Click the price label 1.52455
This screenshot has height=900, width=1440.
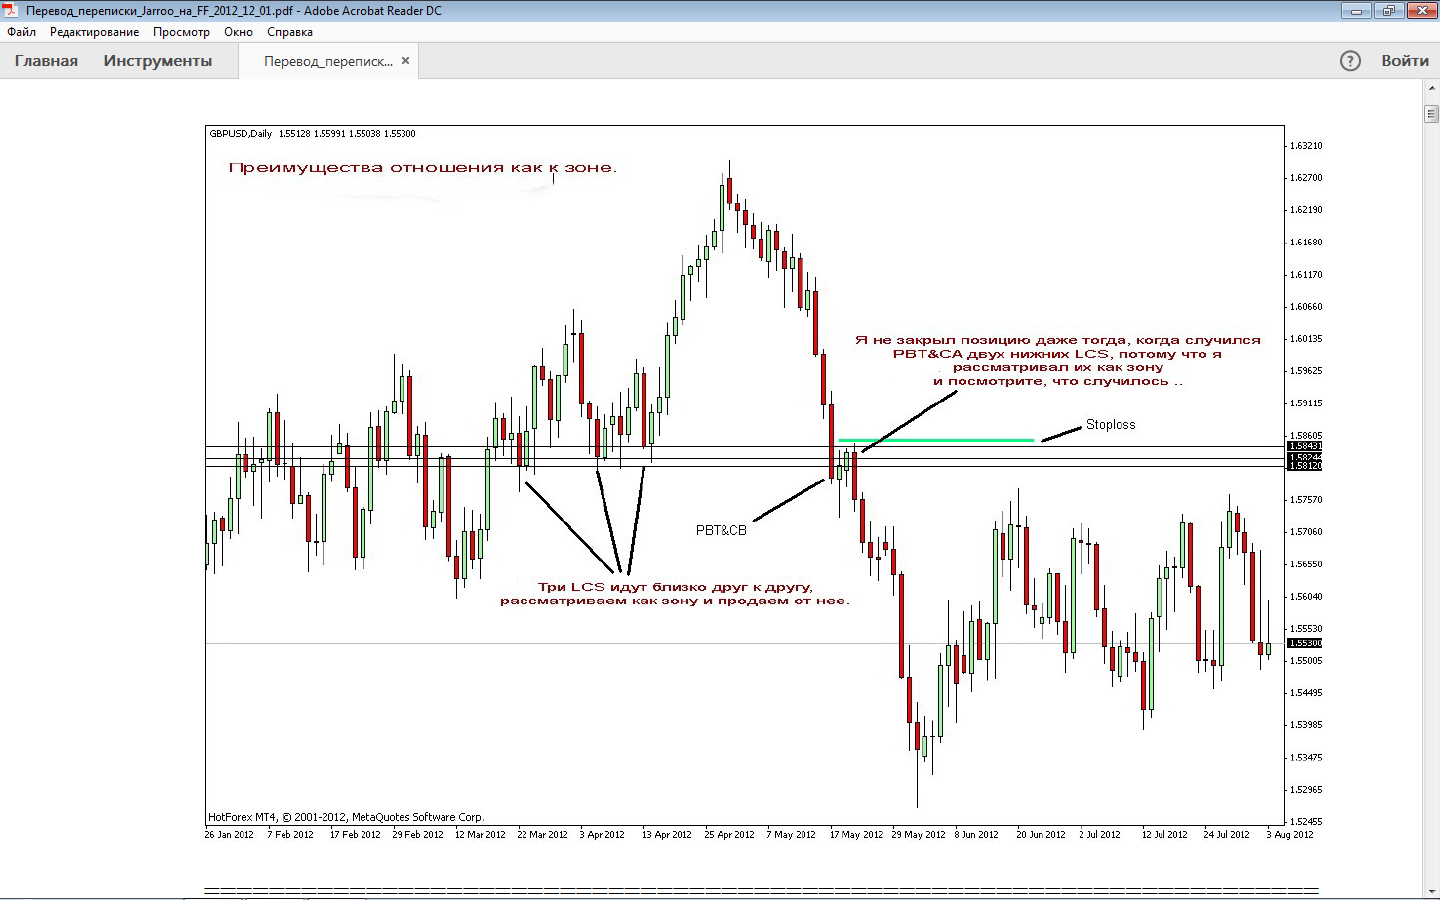point(1305,822)
